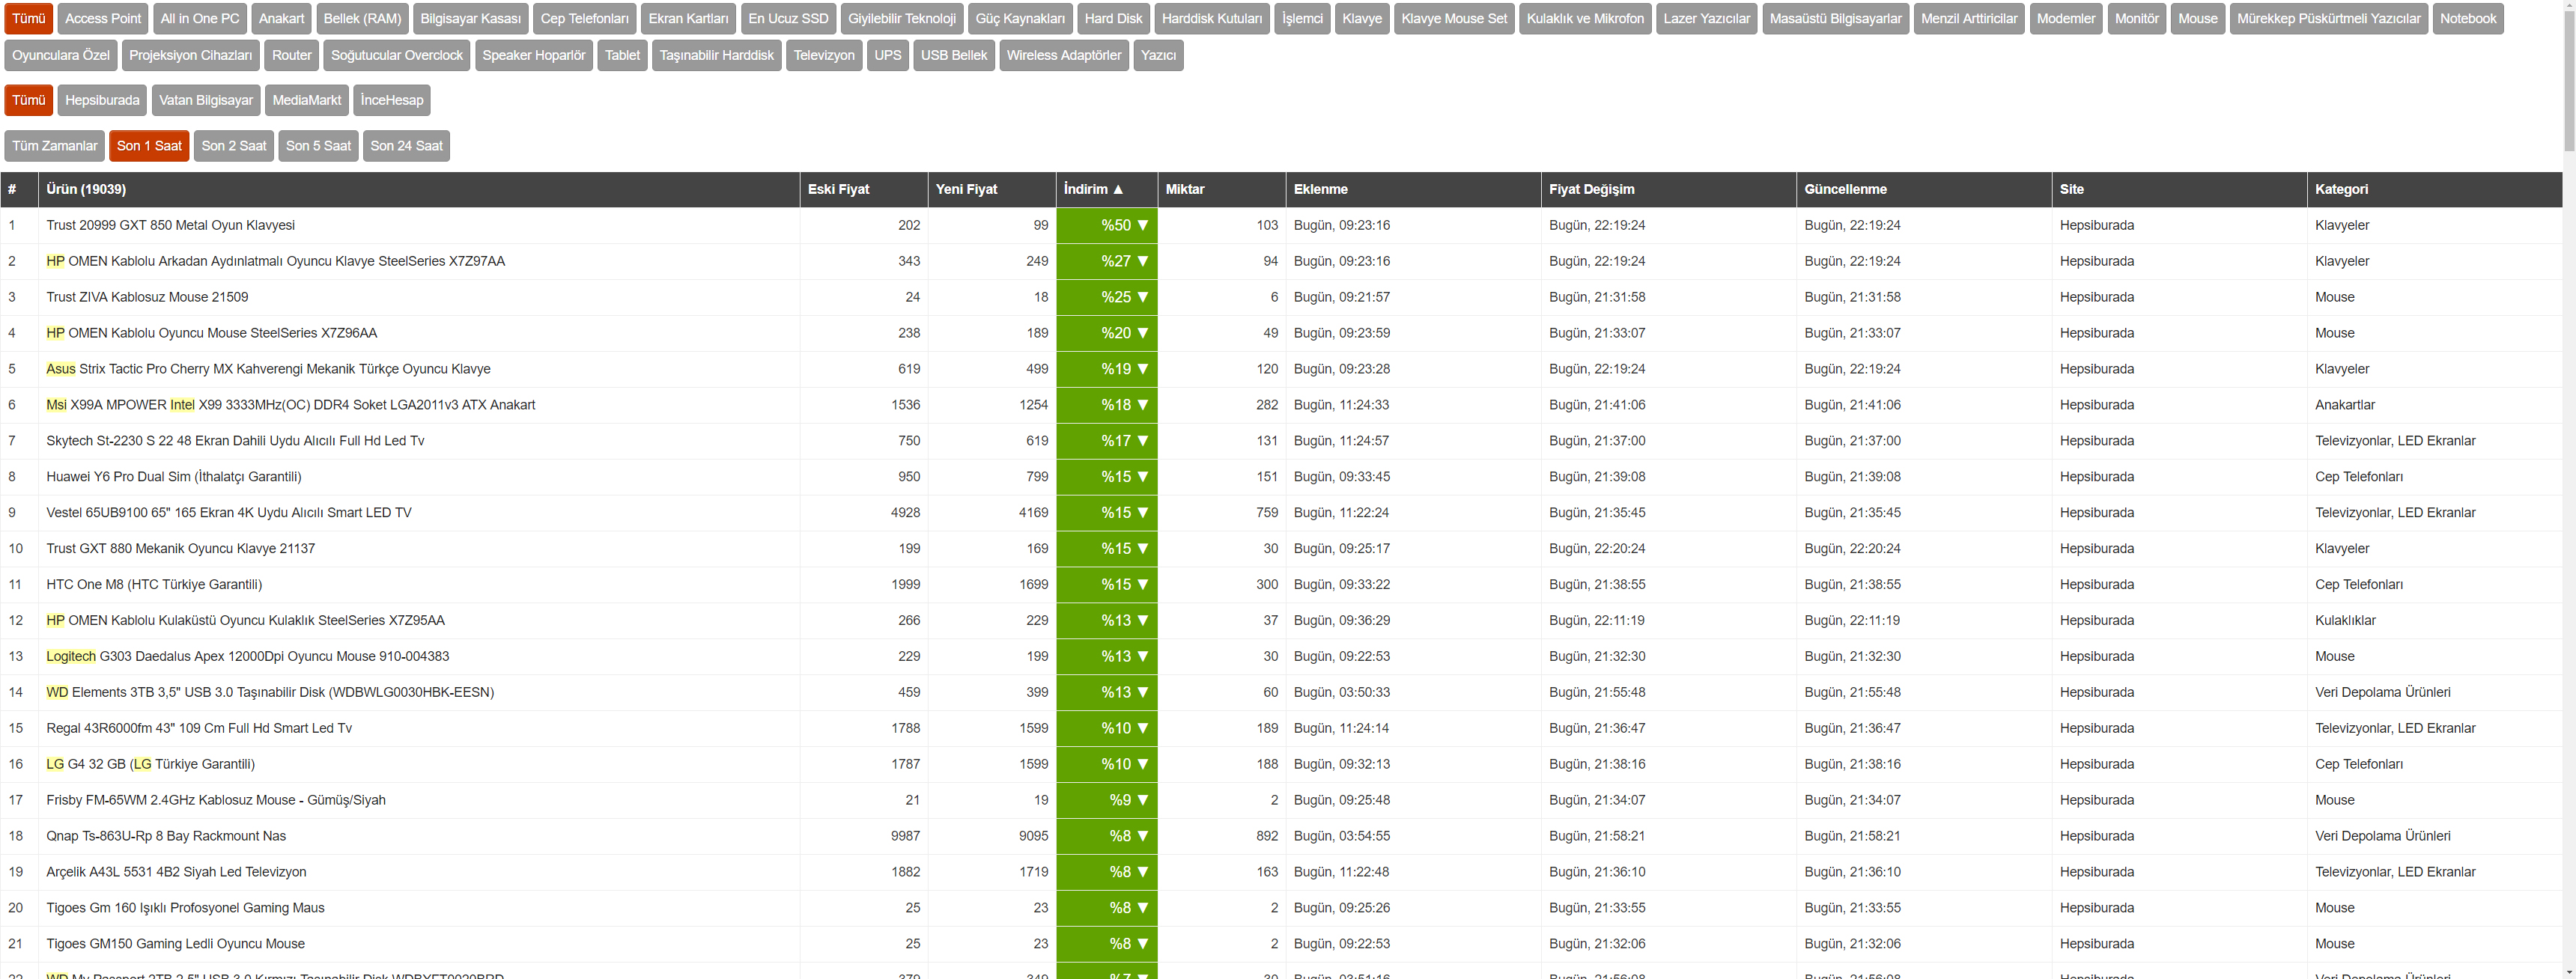Select Cep Telefonları category
2576x979 pixels.
coord(584,19)
